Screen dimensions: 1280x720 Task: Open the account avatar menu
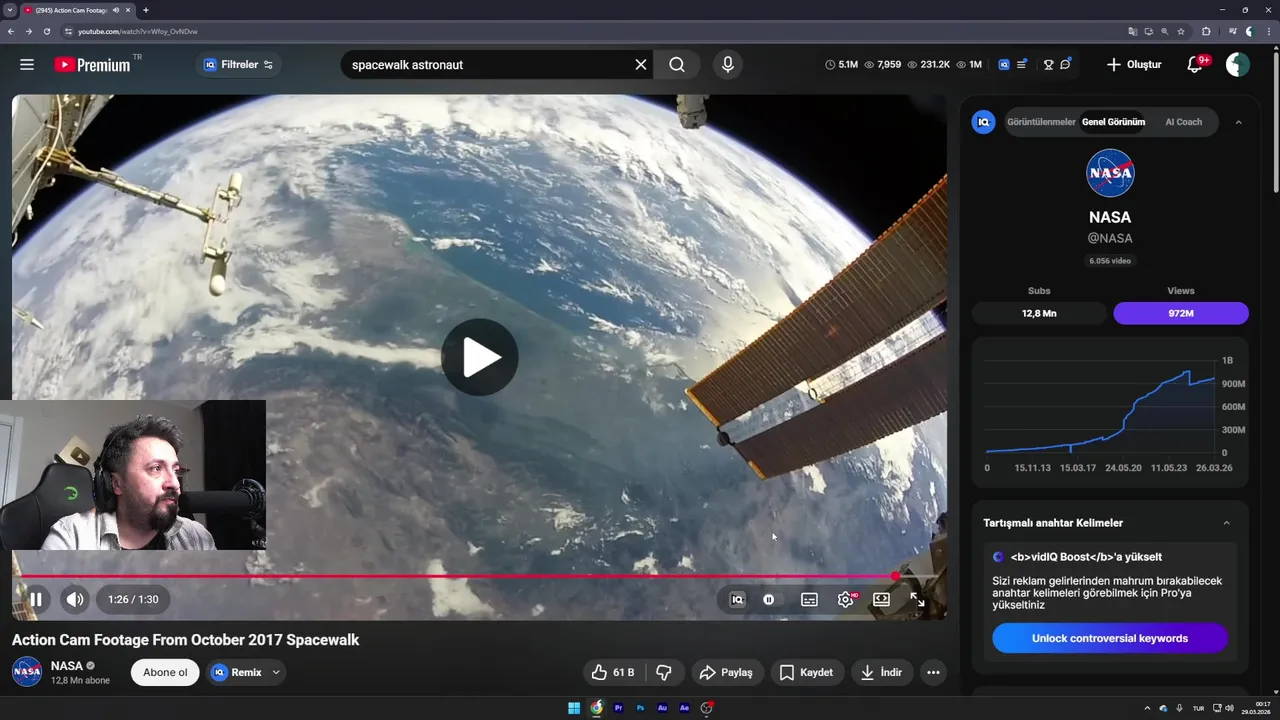tap(1238, 65)
